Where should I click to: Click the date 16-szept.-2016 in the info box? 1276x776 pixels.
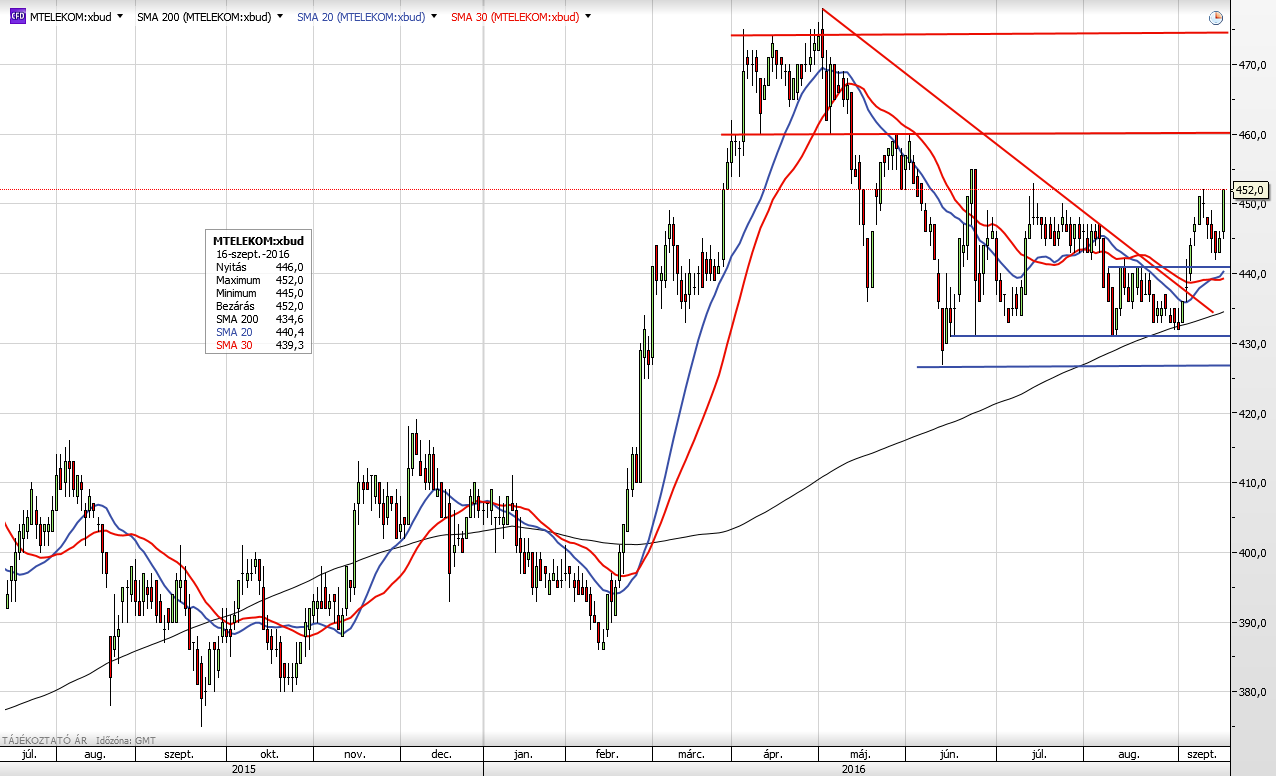(253, 254)
